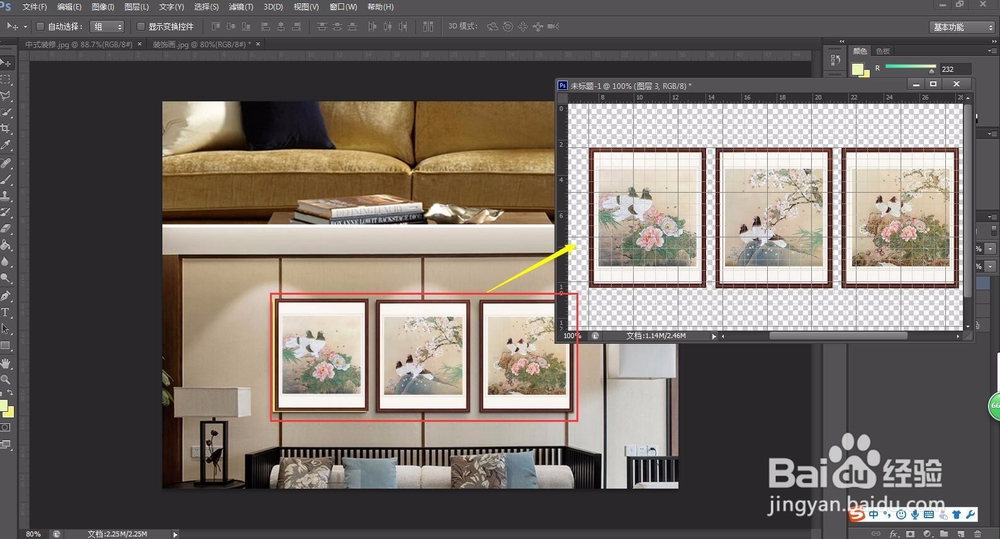Click fx layer style icon

(x=893, y=534)
